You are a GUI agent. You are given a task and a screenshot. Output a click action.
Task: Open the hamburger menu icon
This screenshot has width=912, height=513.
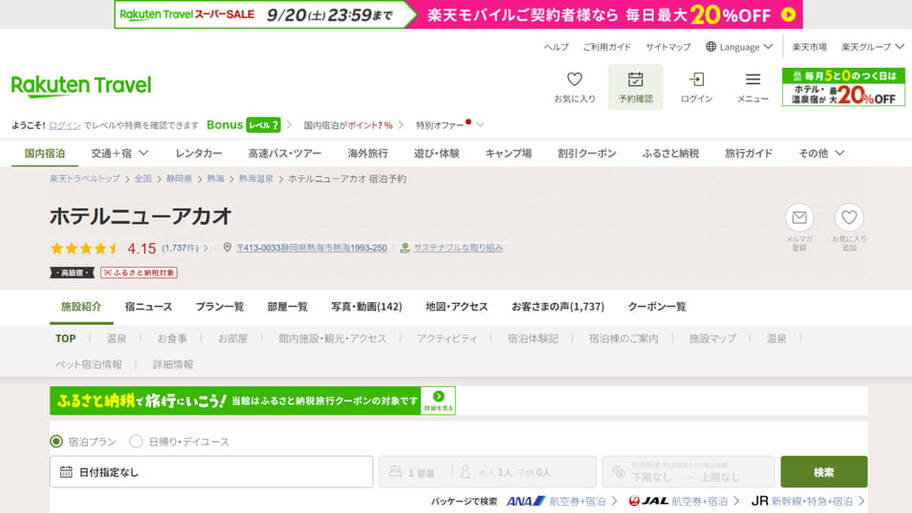753,79
